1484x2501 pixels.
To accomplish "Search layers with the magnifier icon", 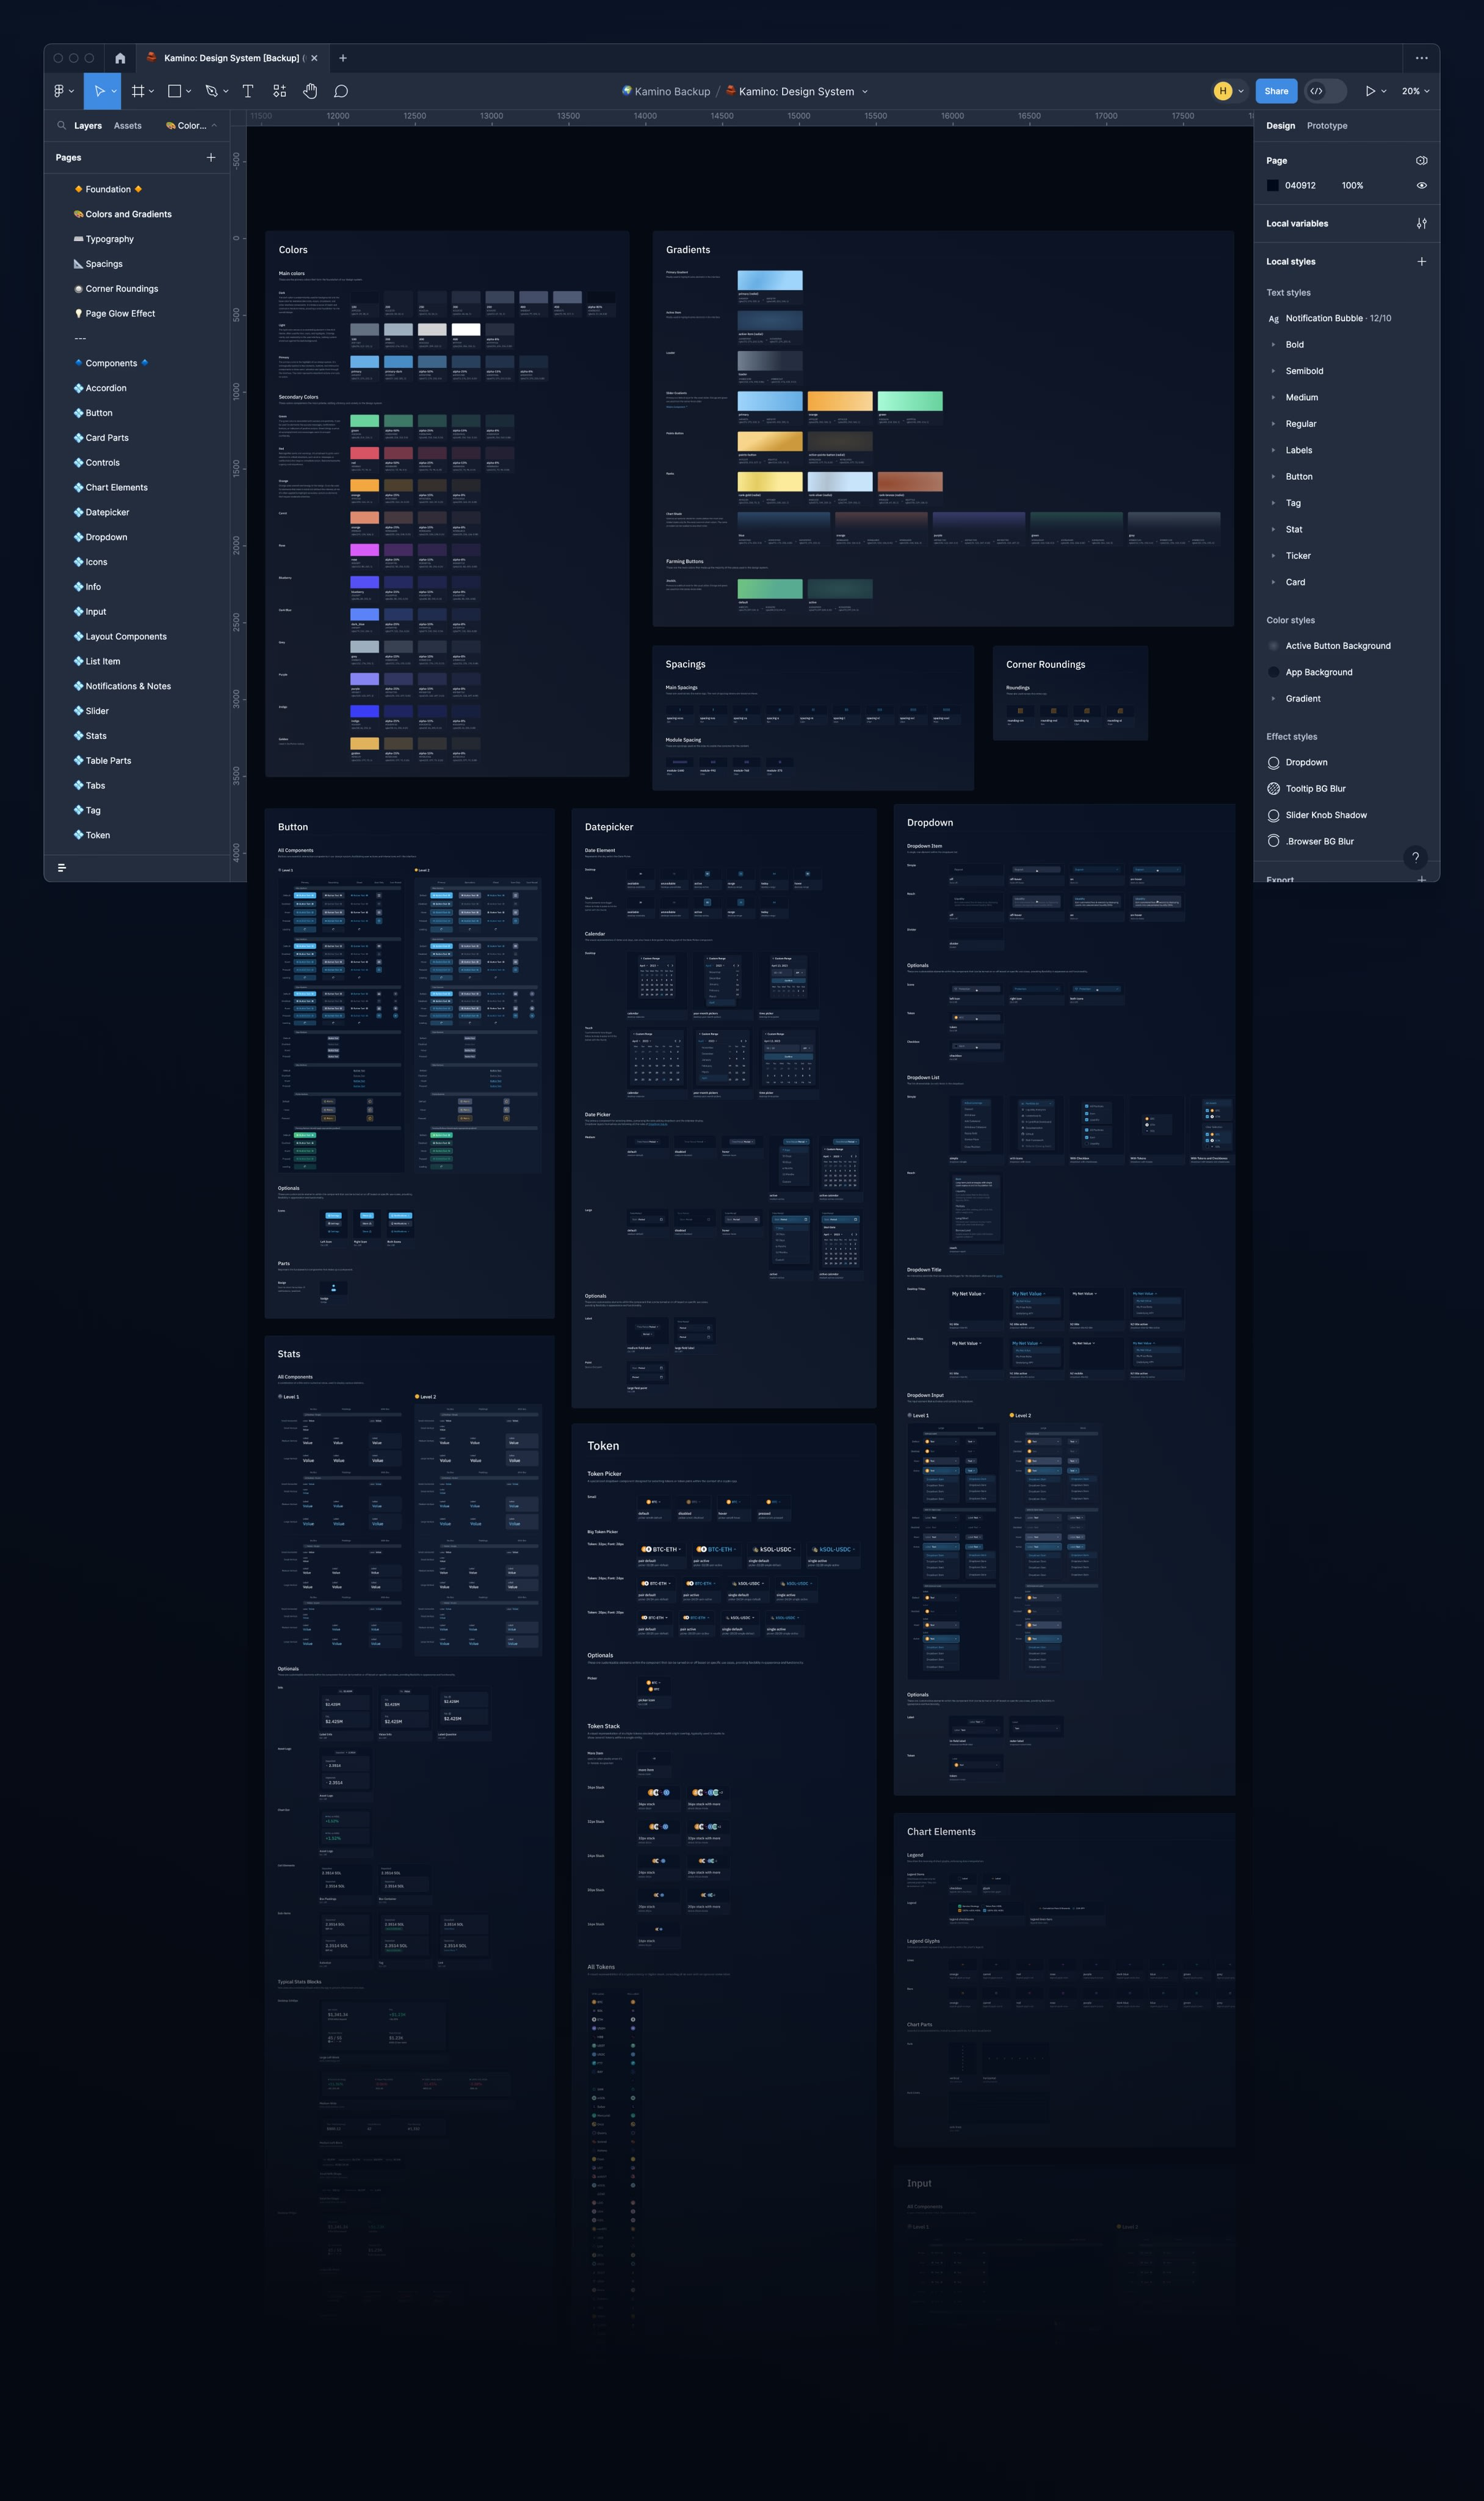I will point(62,126).
